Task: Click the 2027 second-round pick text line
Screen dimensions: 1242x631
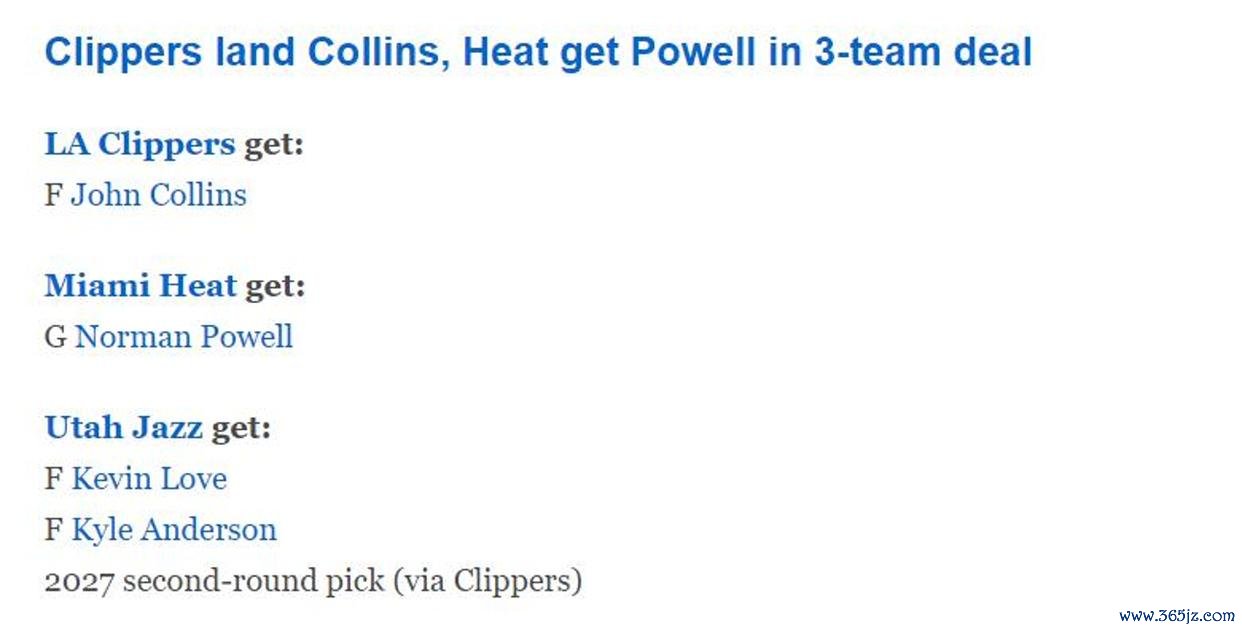Action: pyautogui.click(x=313, y=580)
